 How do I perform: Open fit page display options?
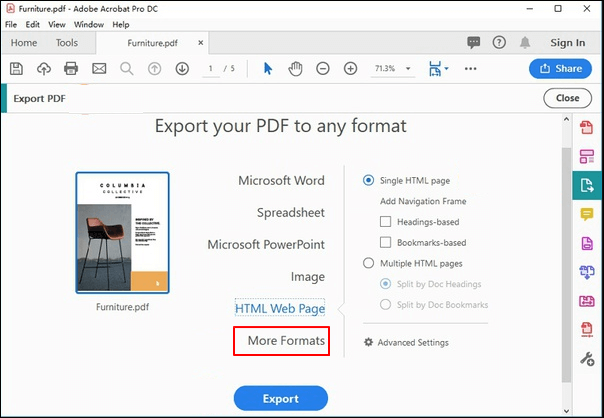pos(438,69)
